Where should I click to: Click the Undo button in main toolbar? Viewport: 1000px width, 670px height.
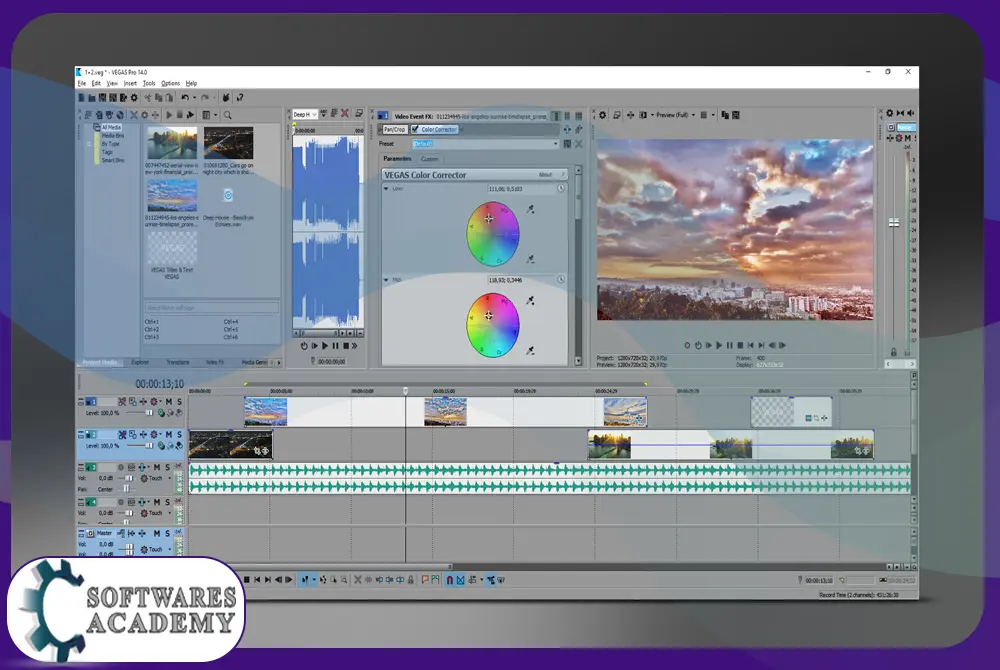[x=185, y=98]
